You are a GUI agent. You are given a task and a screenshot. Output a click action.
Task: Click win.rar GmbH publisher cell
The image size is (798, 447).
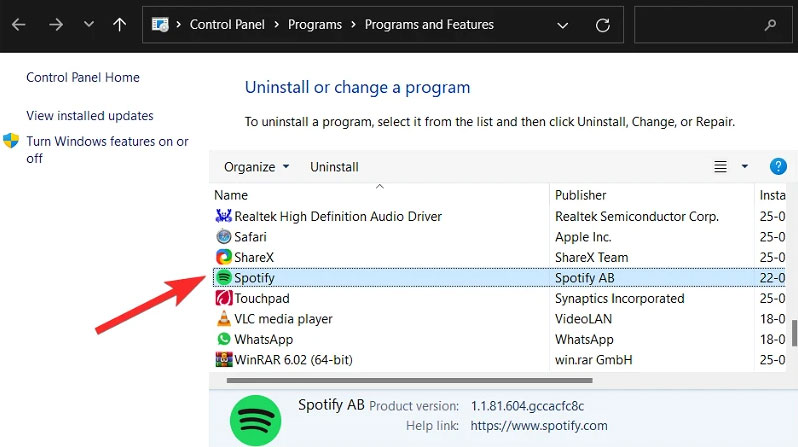593,359
